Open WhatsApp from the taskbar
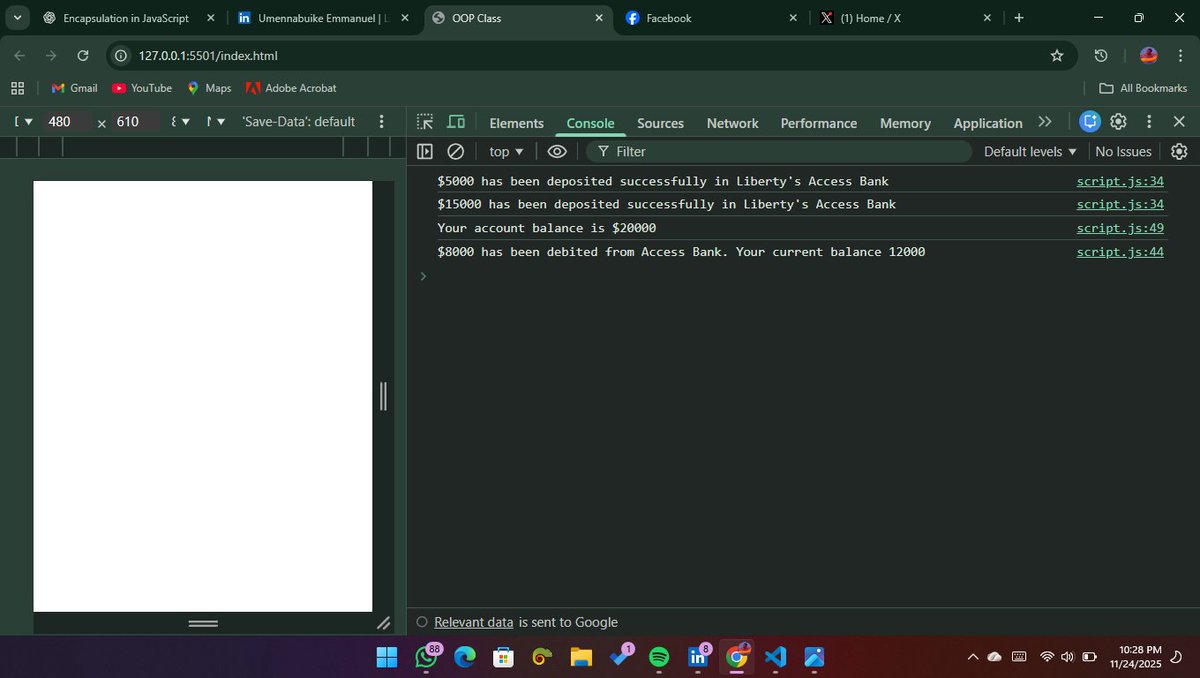 click(425, 657)
